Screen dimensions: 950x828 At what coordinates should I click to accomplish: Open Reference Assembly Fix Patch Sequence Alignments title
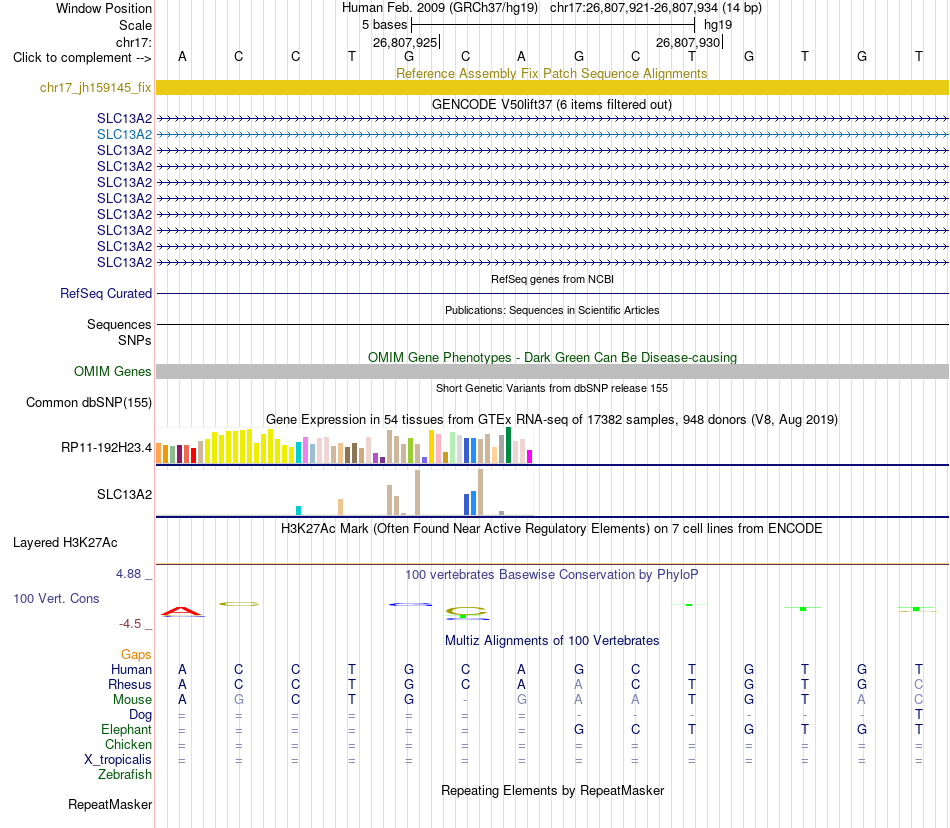[x=551, y=73]
